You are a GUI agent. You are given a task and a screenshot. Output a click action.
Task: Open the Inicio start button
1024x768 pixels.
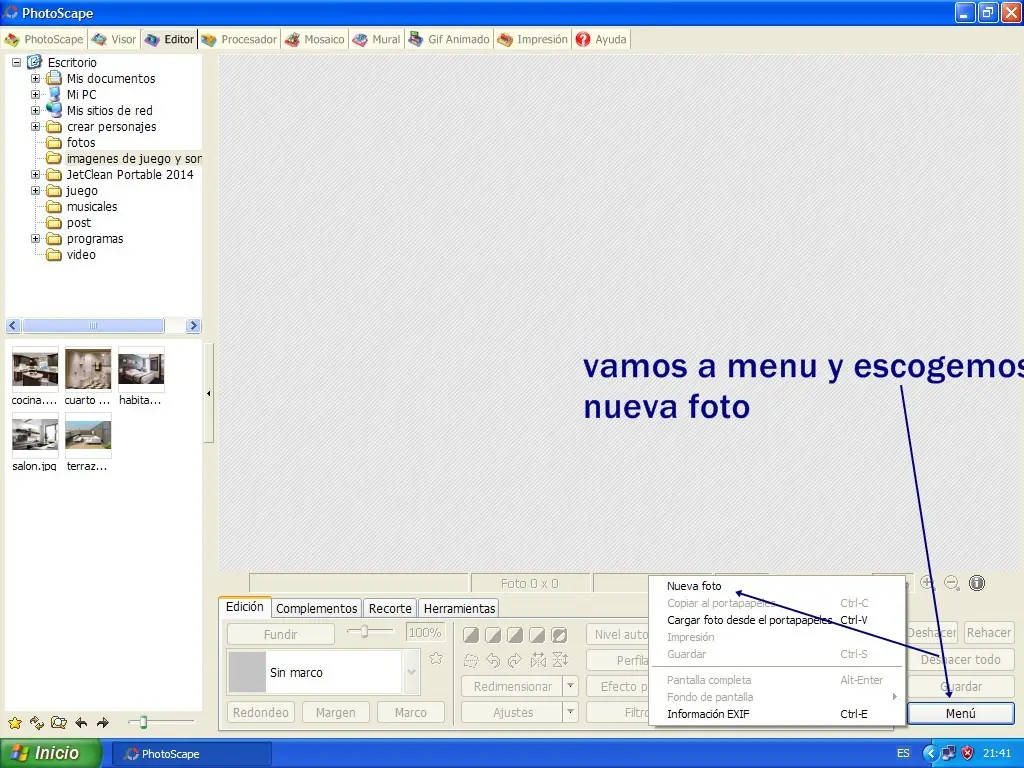51,753
